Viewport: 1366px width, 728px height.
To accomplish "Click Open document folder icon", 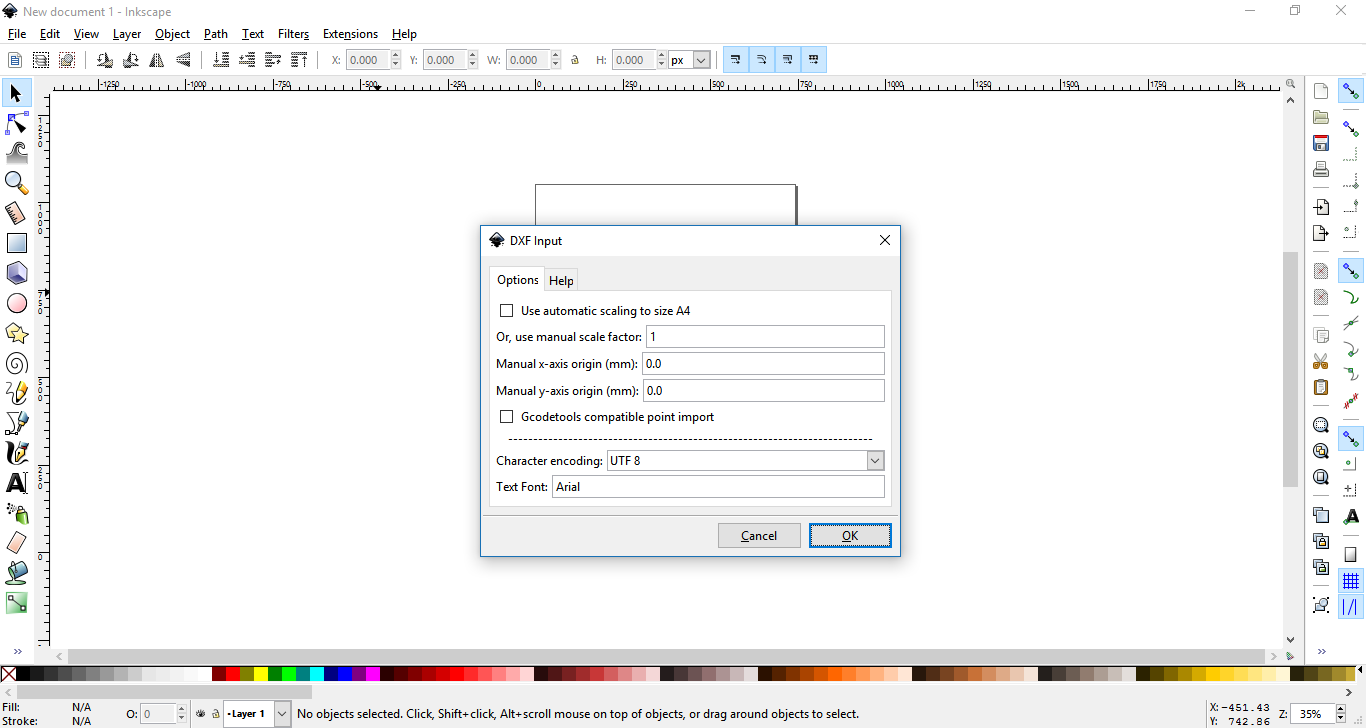I will [x=1321, y=117].
